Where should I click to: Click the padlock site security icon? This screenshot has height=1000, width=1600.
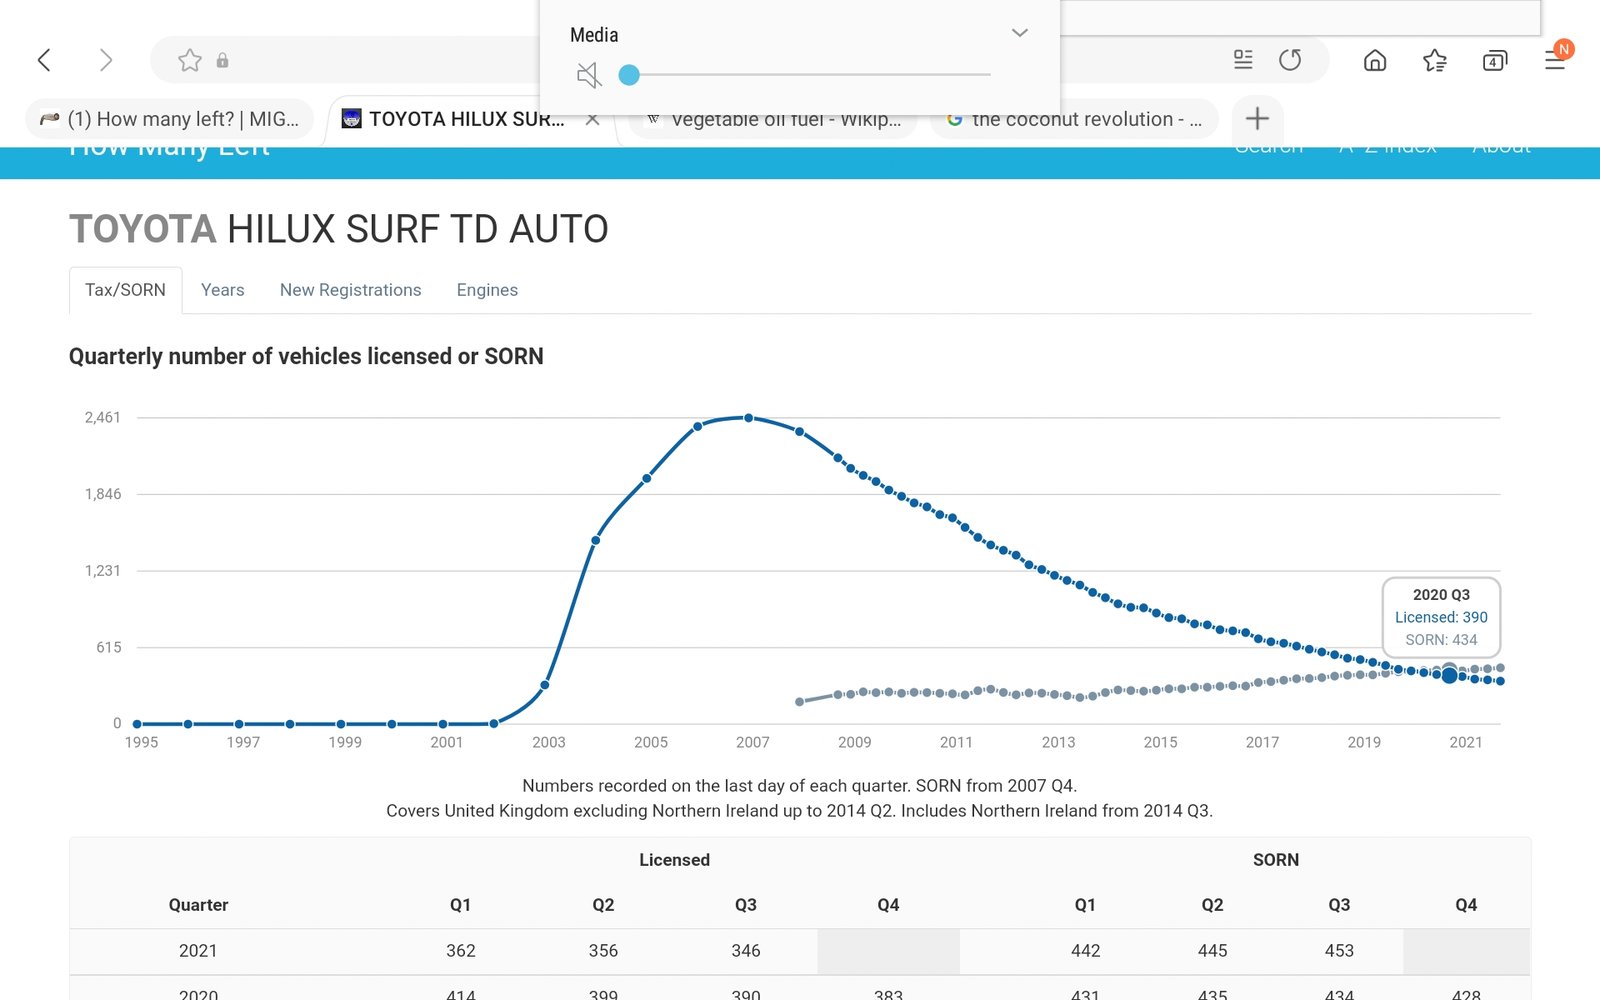pyautogui.click(x=222, y=60)
